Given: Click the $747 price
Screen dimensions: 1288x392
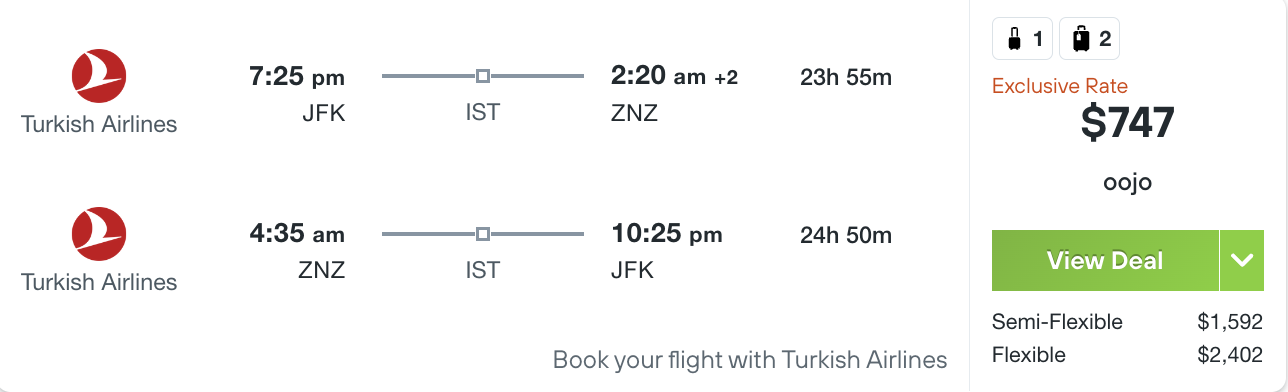Looking at the screenshot, I should 1127,122.
